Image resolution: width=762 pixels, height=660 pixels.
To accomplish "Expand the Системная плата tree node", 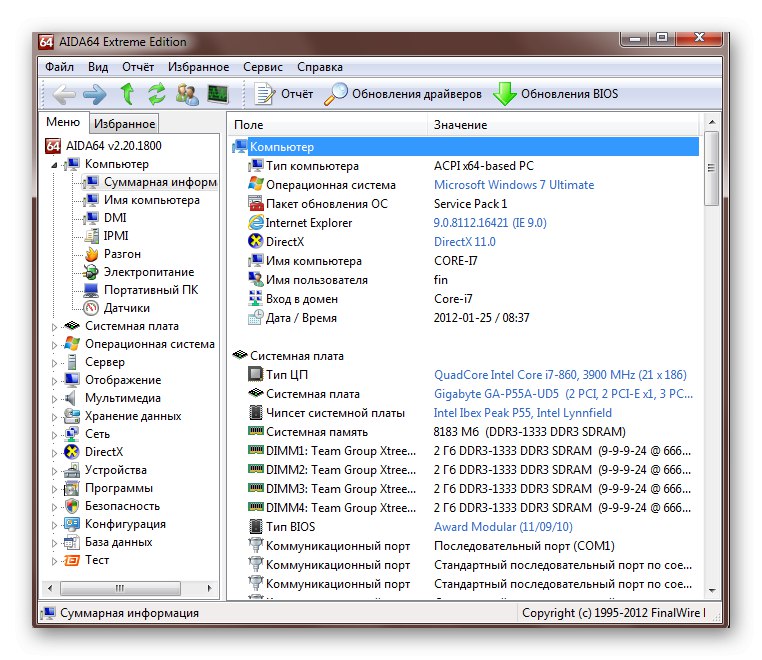I will coord(55,326).
